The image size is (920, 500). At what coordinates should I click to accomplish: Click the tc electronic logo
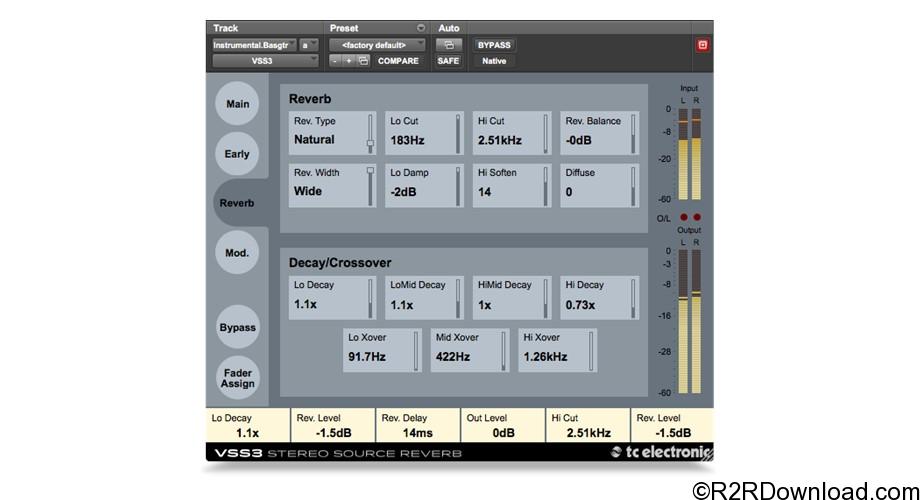pos(661,452)
